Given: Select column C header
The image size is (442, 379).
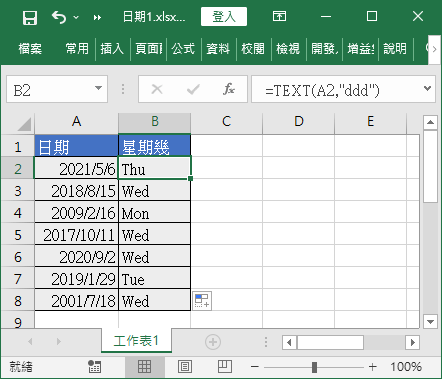Looking at the screenshot, I should click(x=227, y=122).
